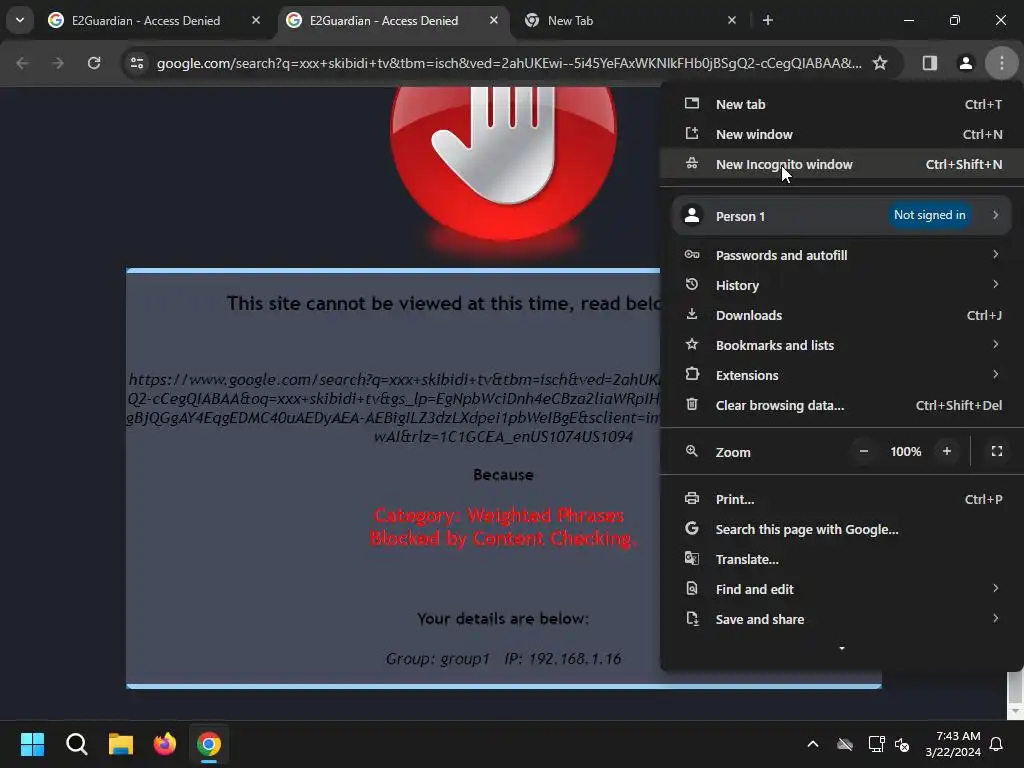The height and width of the screenshot is (768, 1024).
Task: Click the trash icon beside Clear browsing data
Action: (692, 404)
